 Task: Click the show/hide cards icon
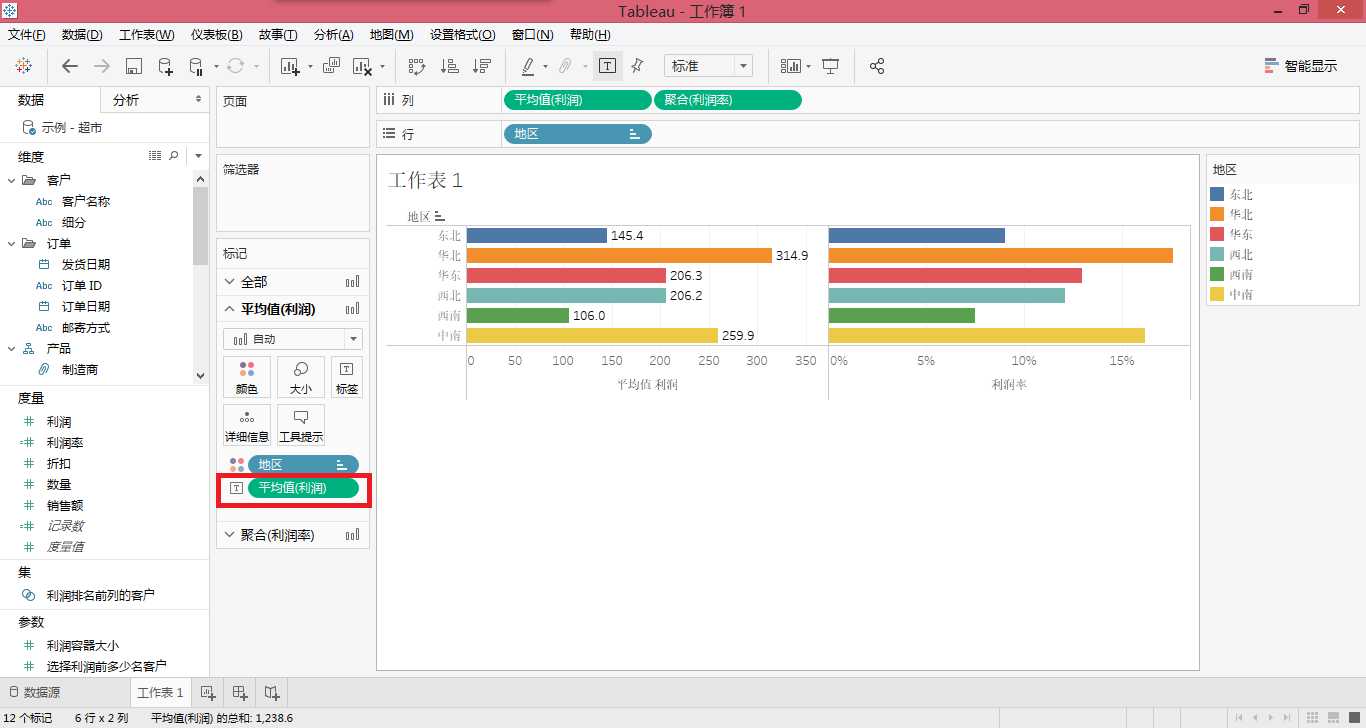(x=792, y=66)
